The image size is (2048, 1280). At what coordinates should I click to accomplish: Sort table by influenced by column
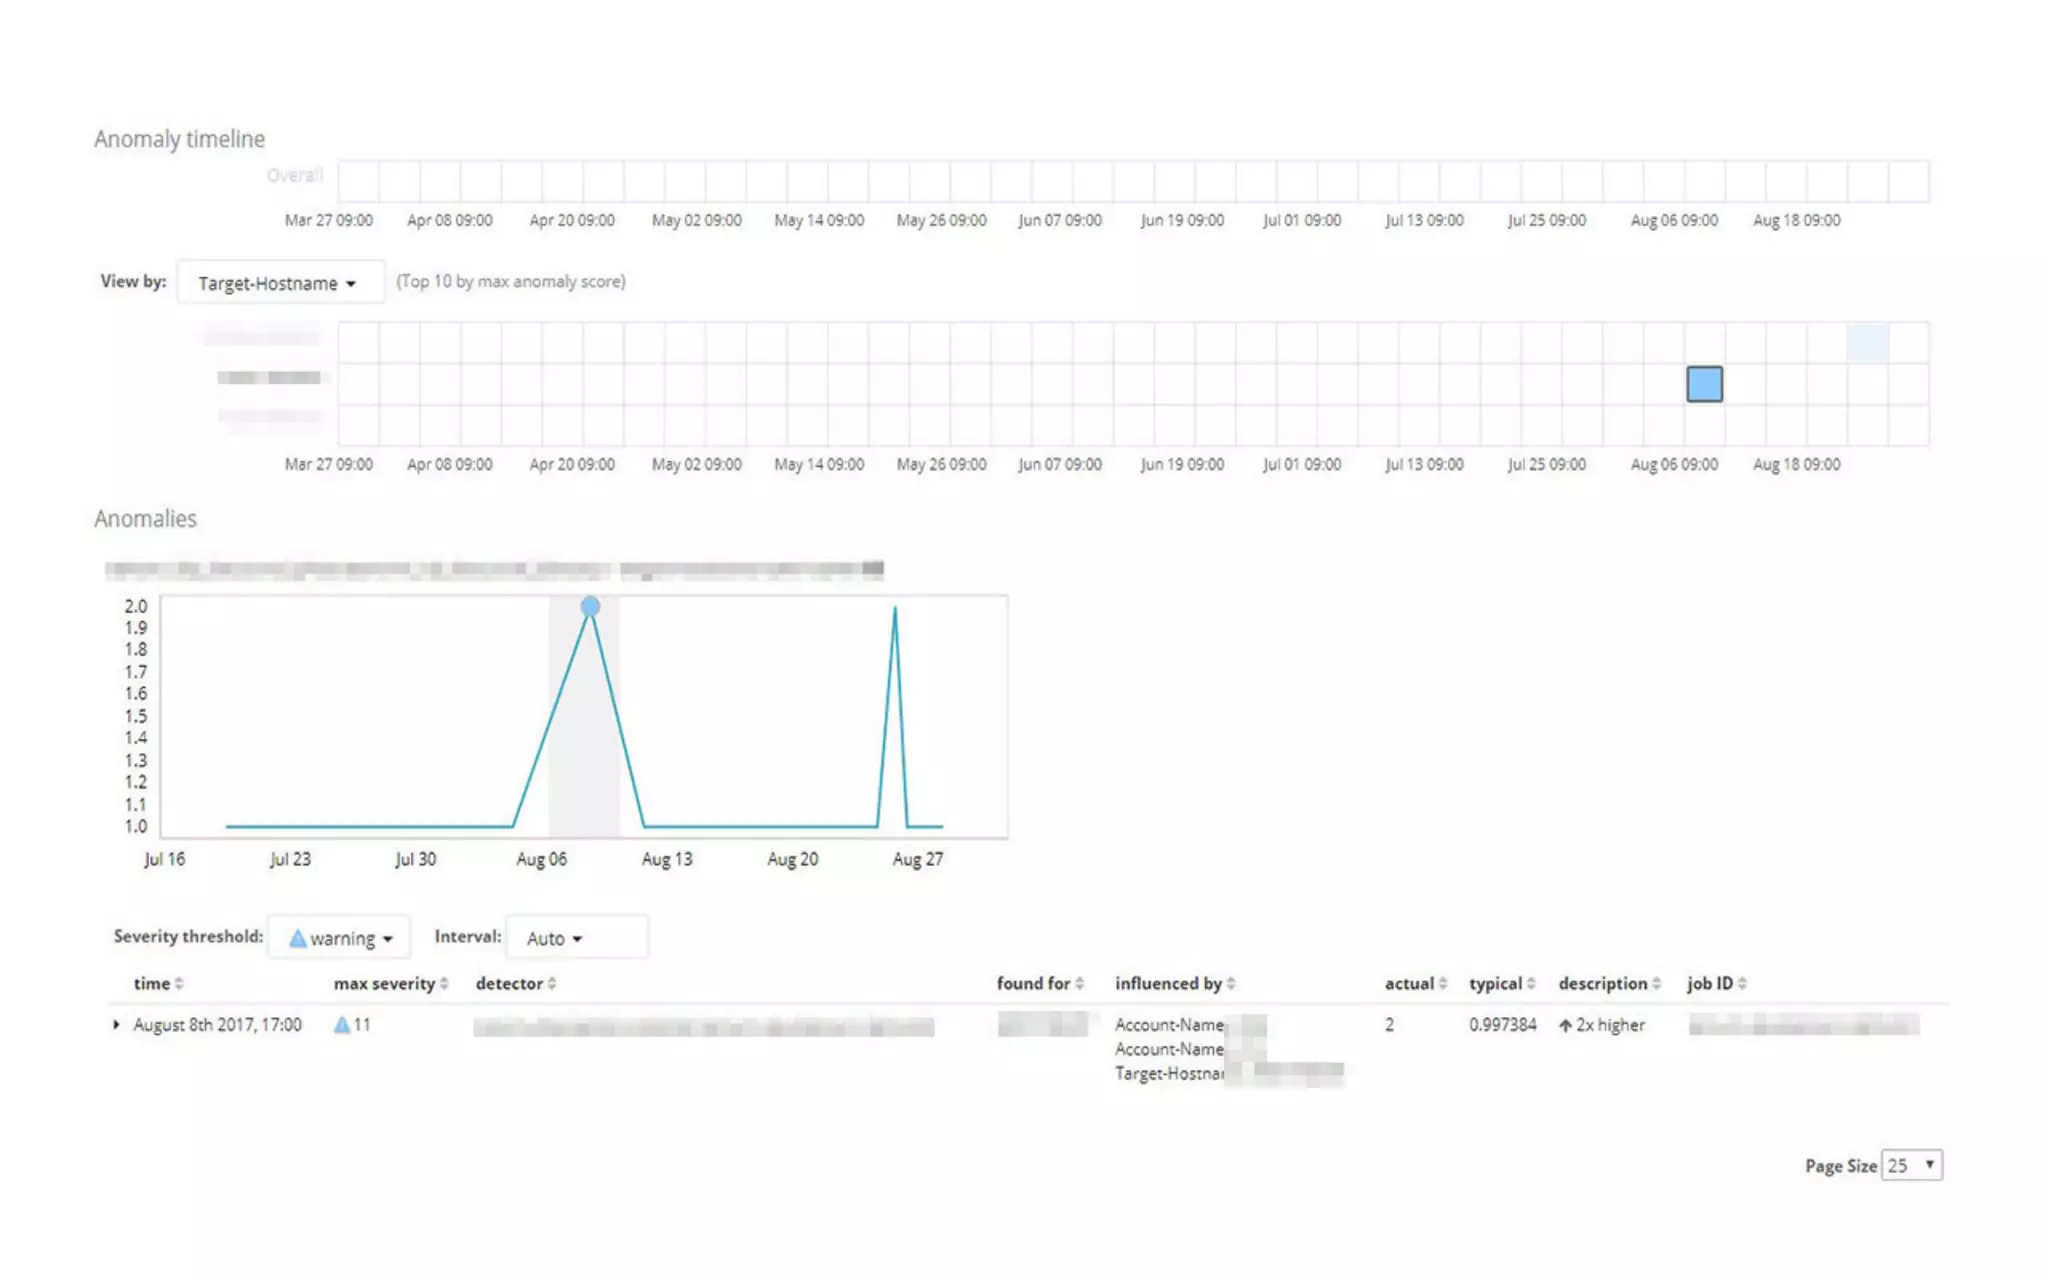pos(1175,984)
